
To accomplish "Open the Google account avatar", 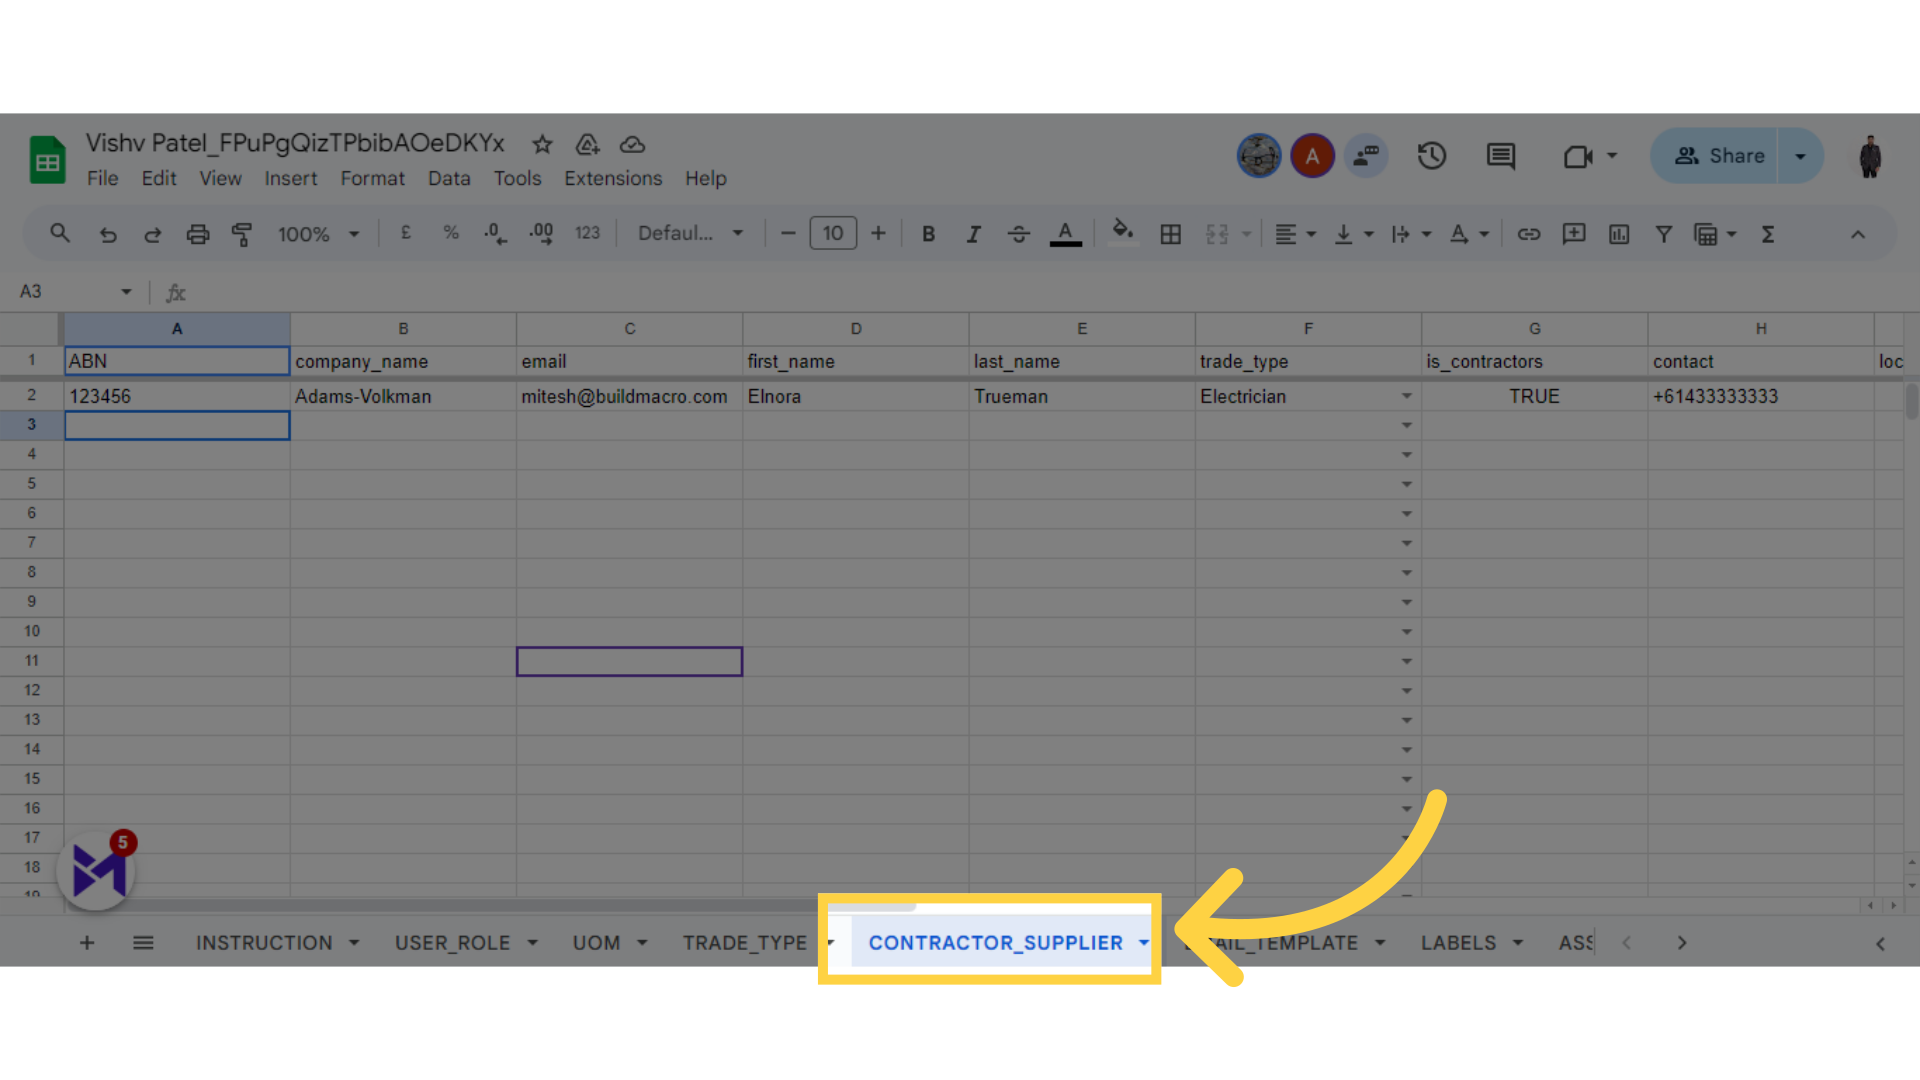I will point(1870,156).
